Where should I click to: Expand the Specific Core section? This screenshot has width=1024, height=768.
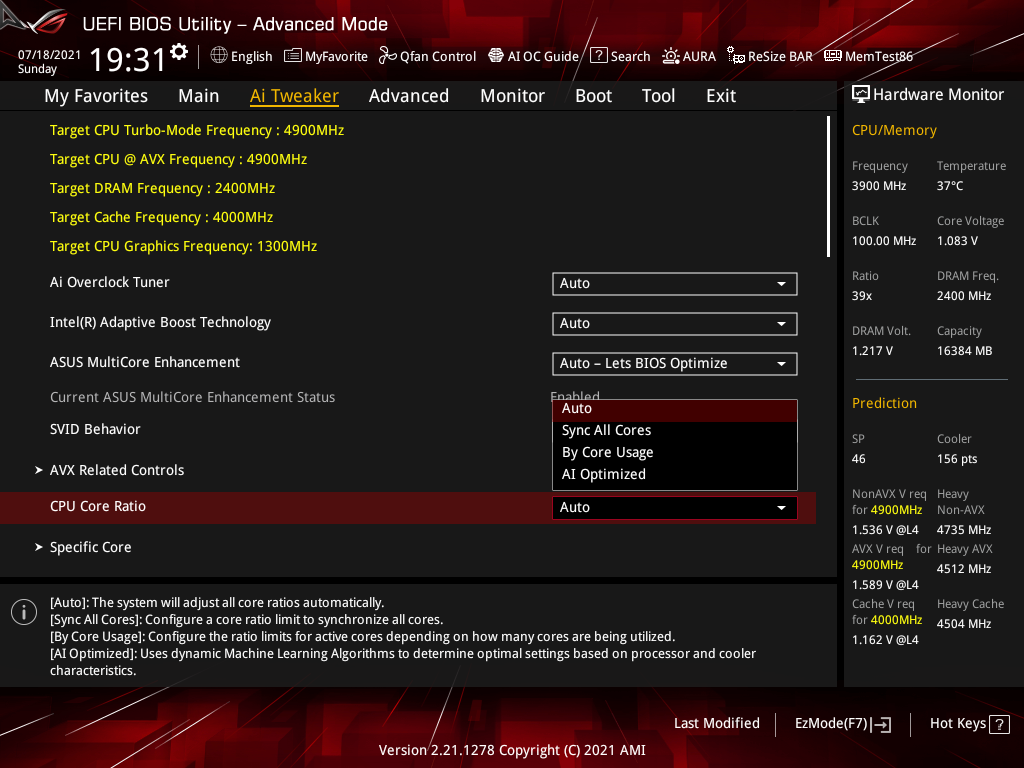[x=90, y=547]
